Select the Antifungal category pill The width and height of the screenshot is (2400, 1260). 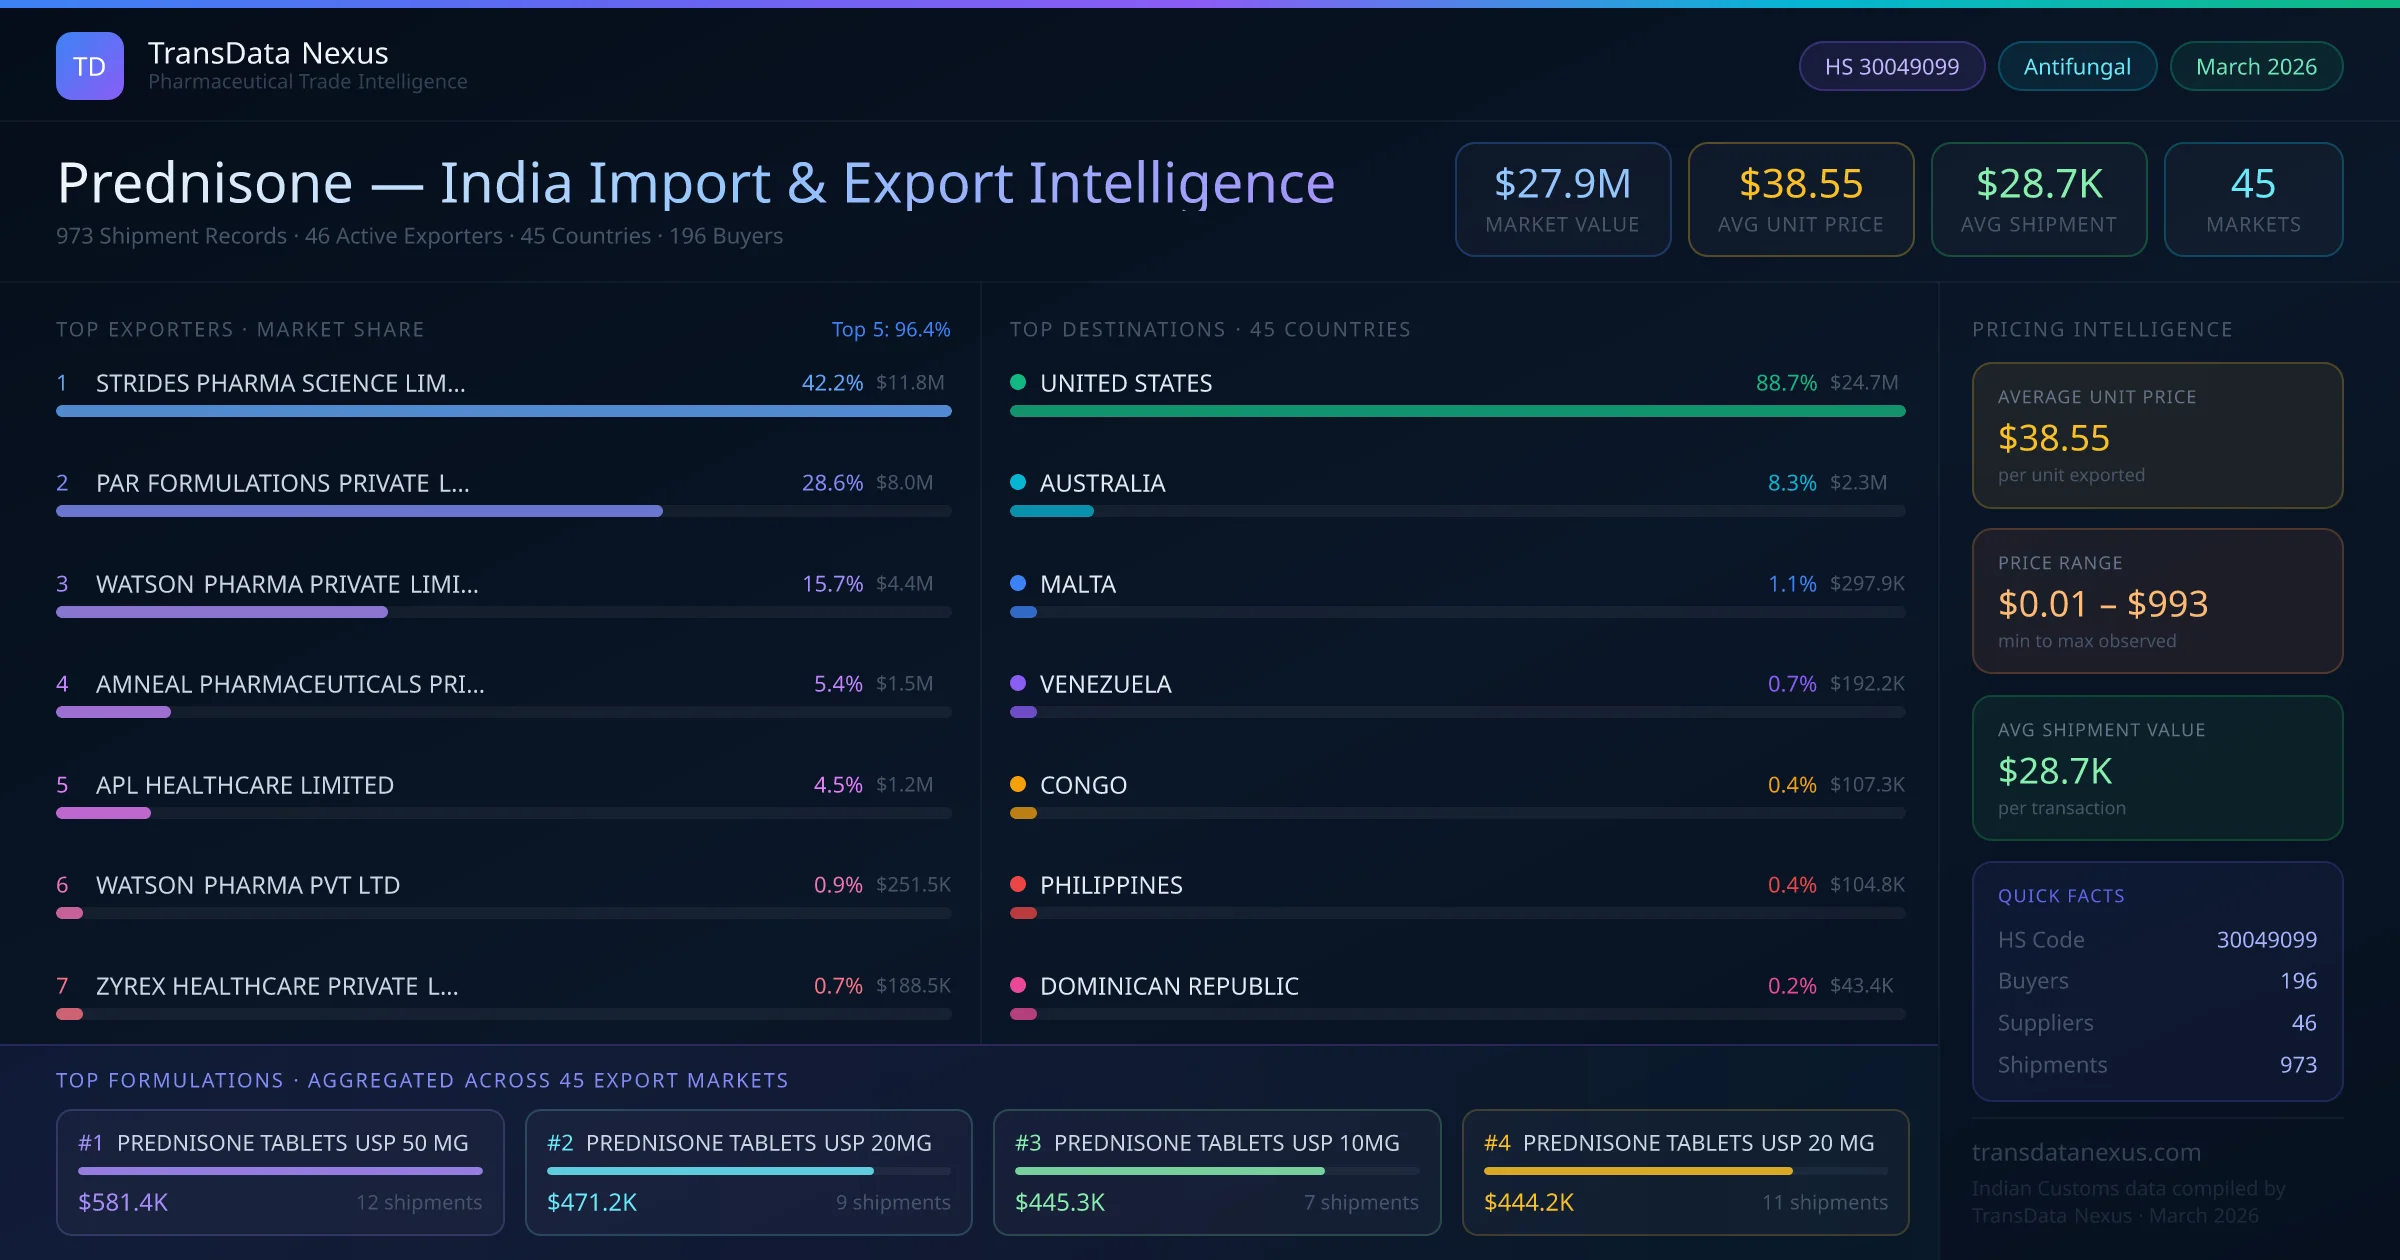tap(2077, 66)
